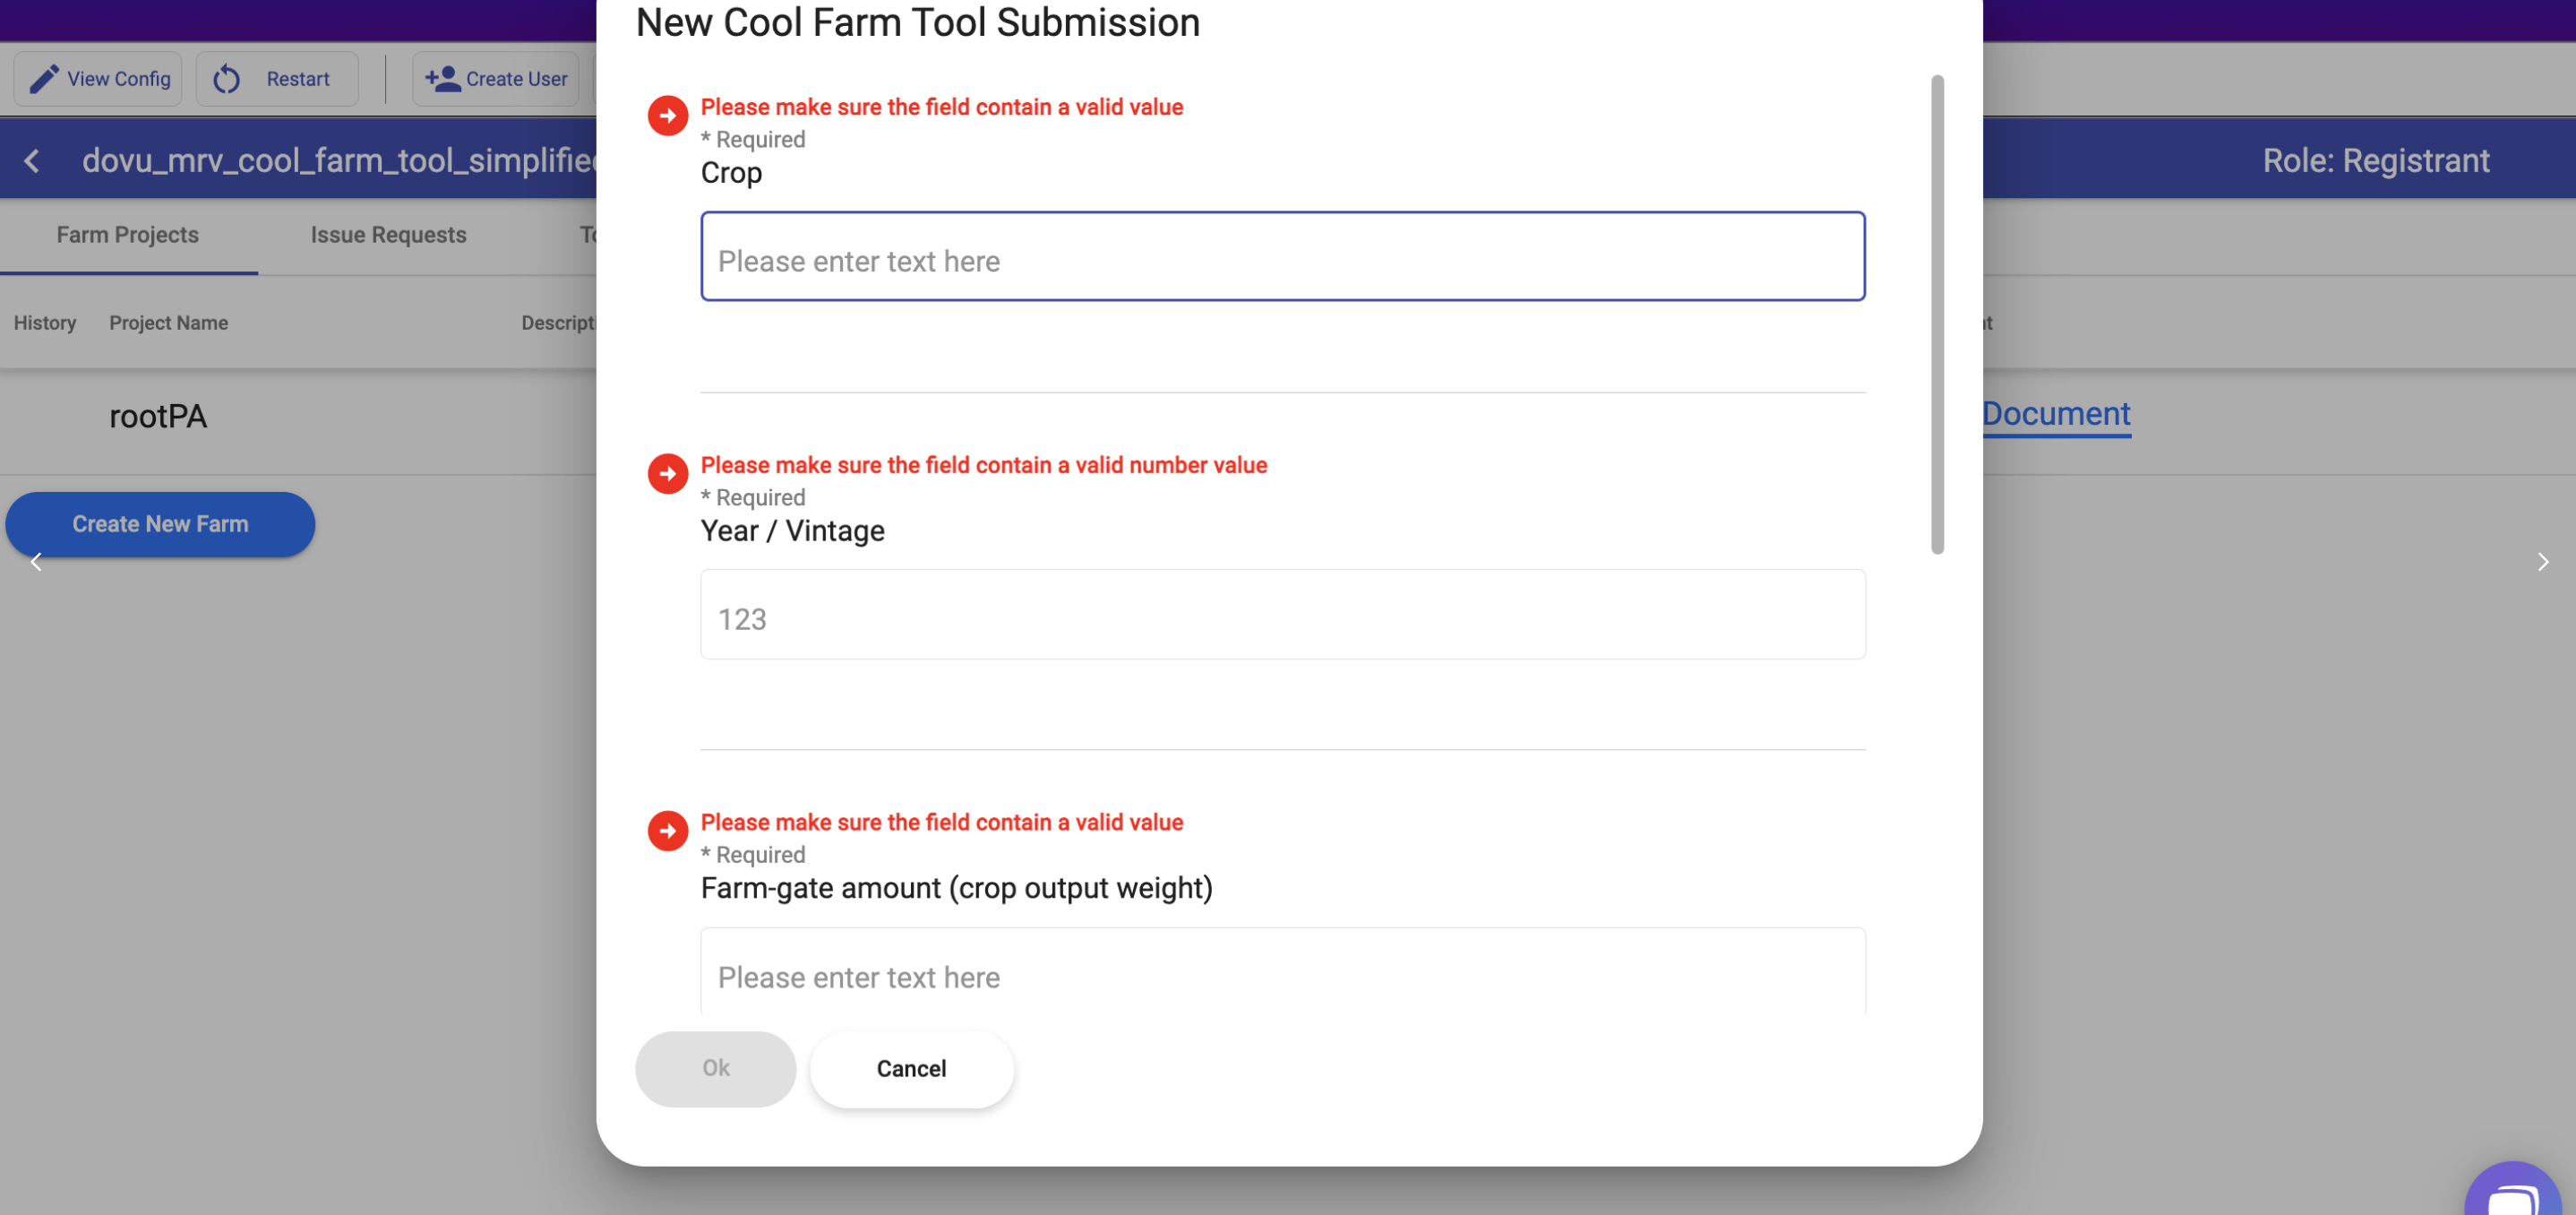The height and width of the screenshot is (1215, 2576).
Task: Click the red arrow icon beside Year / Vintage
Action: [667, 474]
